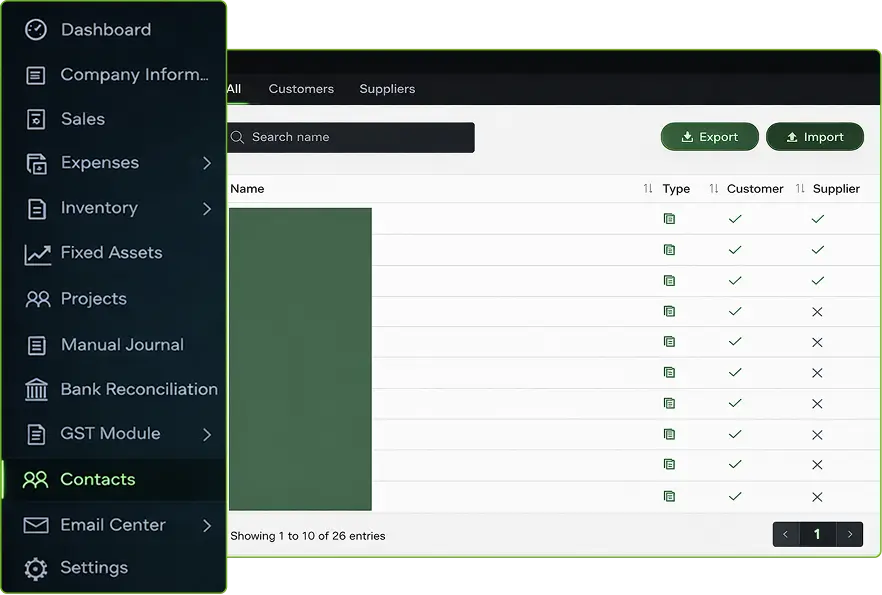The height and width of the screenshot is (595, 882).
Task: Toggle the last row's Supplier cross mark
Action: (x=817, y=497)
